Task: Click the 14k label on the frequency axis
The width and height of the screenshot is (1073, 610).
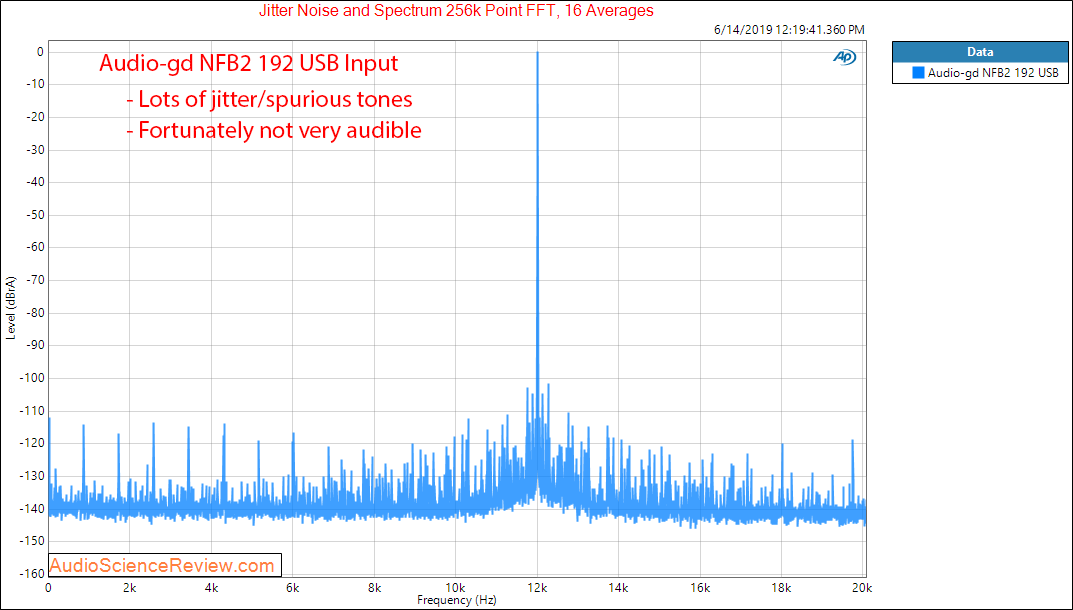Action: (619, 587)
